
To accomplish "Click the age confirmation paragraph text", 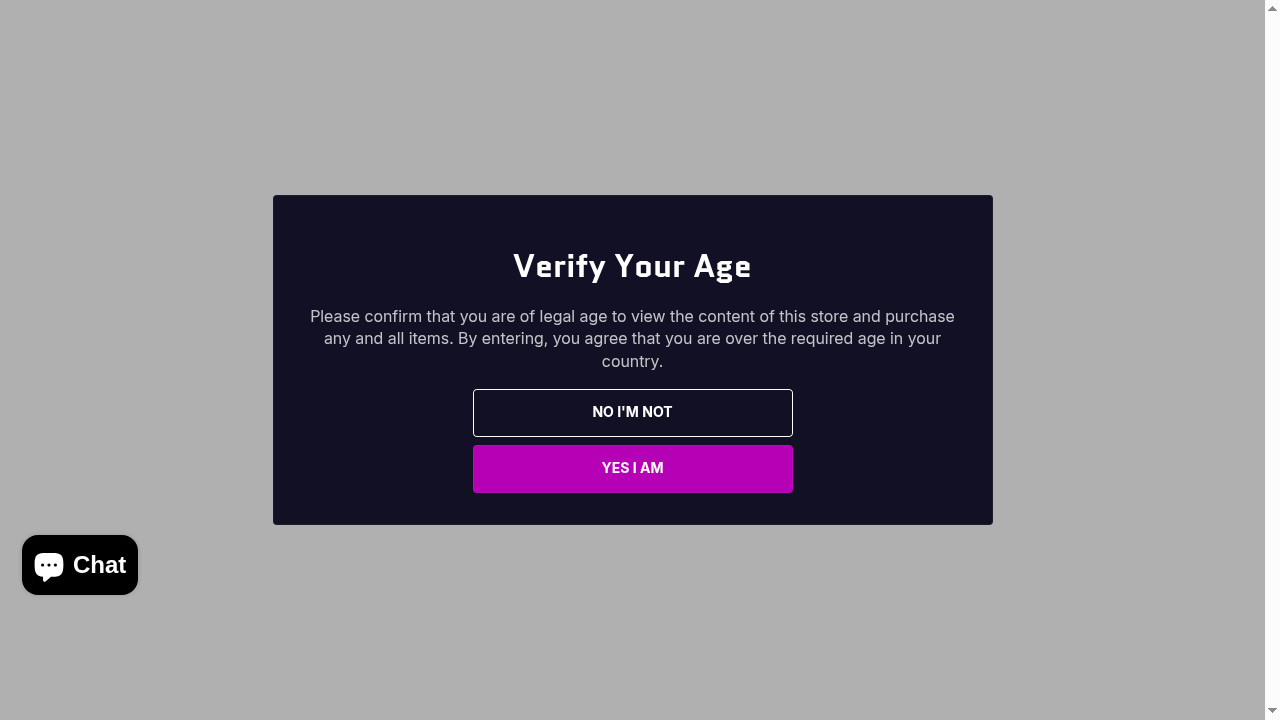I will coord(632,338).
